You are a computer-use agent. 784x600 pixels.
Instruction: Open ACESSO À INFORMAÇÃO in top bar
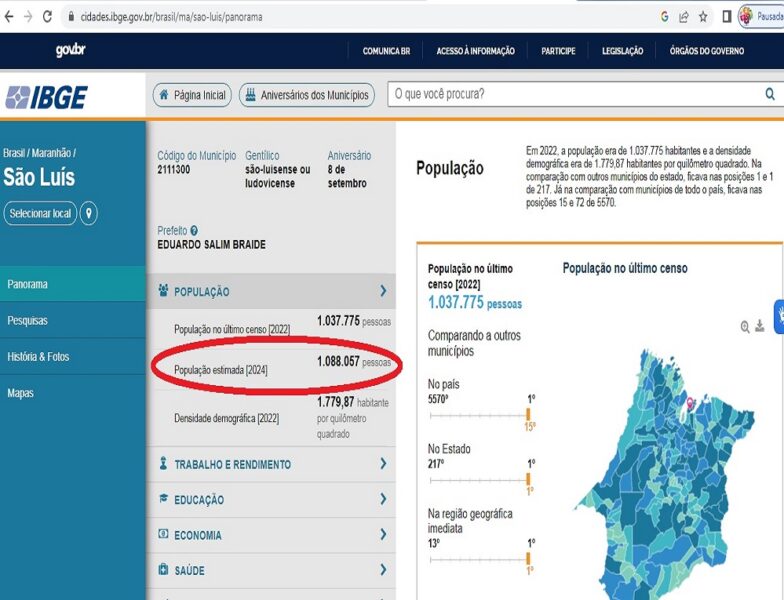point(476,51)
